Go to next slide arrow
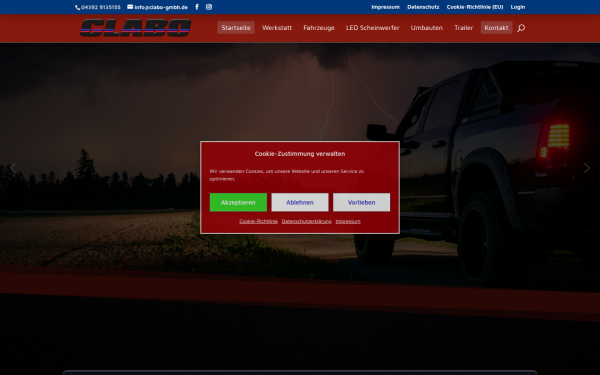 coord(587,168)
